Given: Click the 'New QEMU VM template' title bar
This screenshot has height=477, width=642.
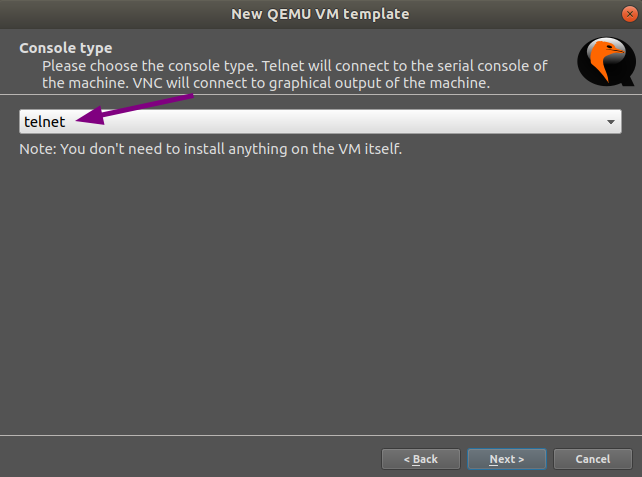Looking at the screenshot, I should 320,14.
